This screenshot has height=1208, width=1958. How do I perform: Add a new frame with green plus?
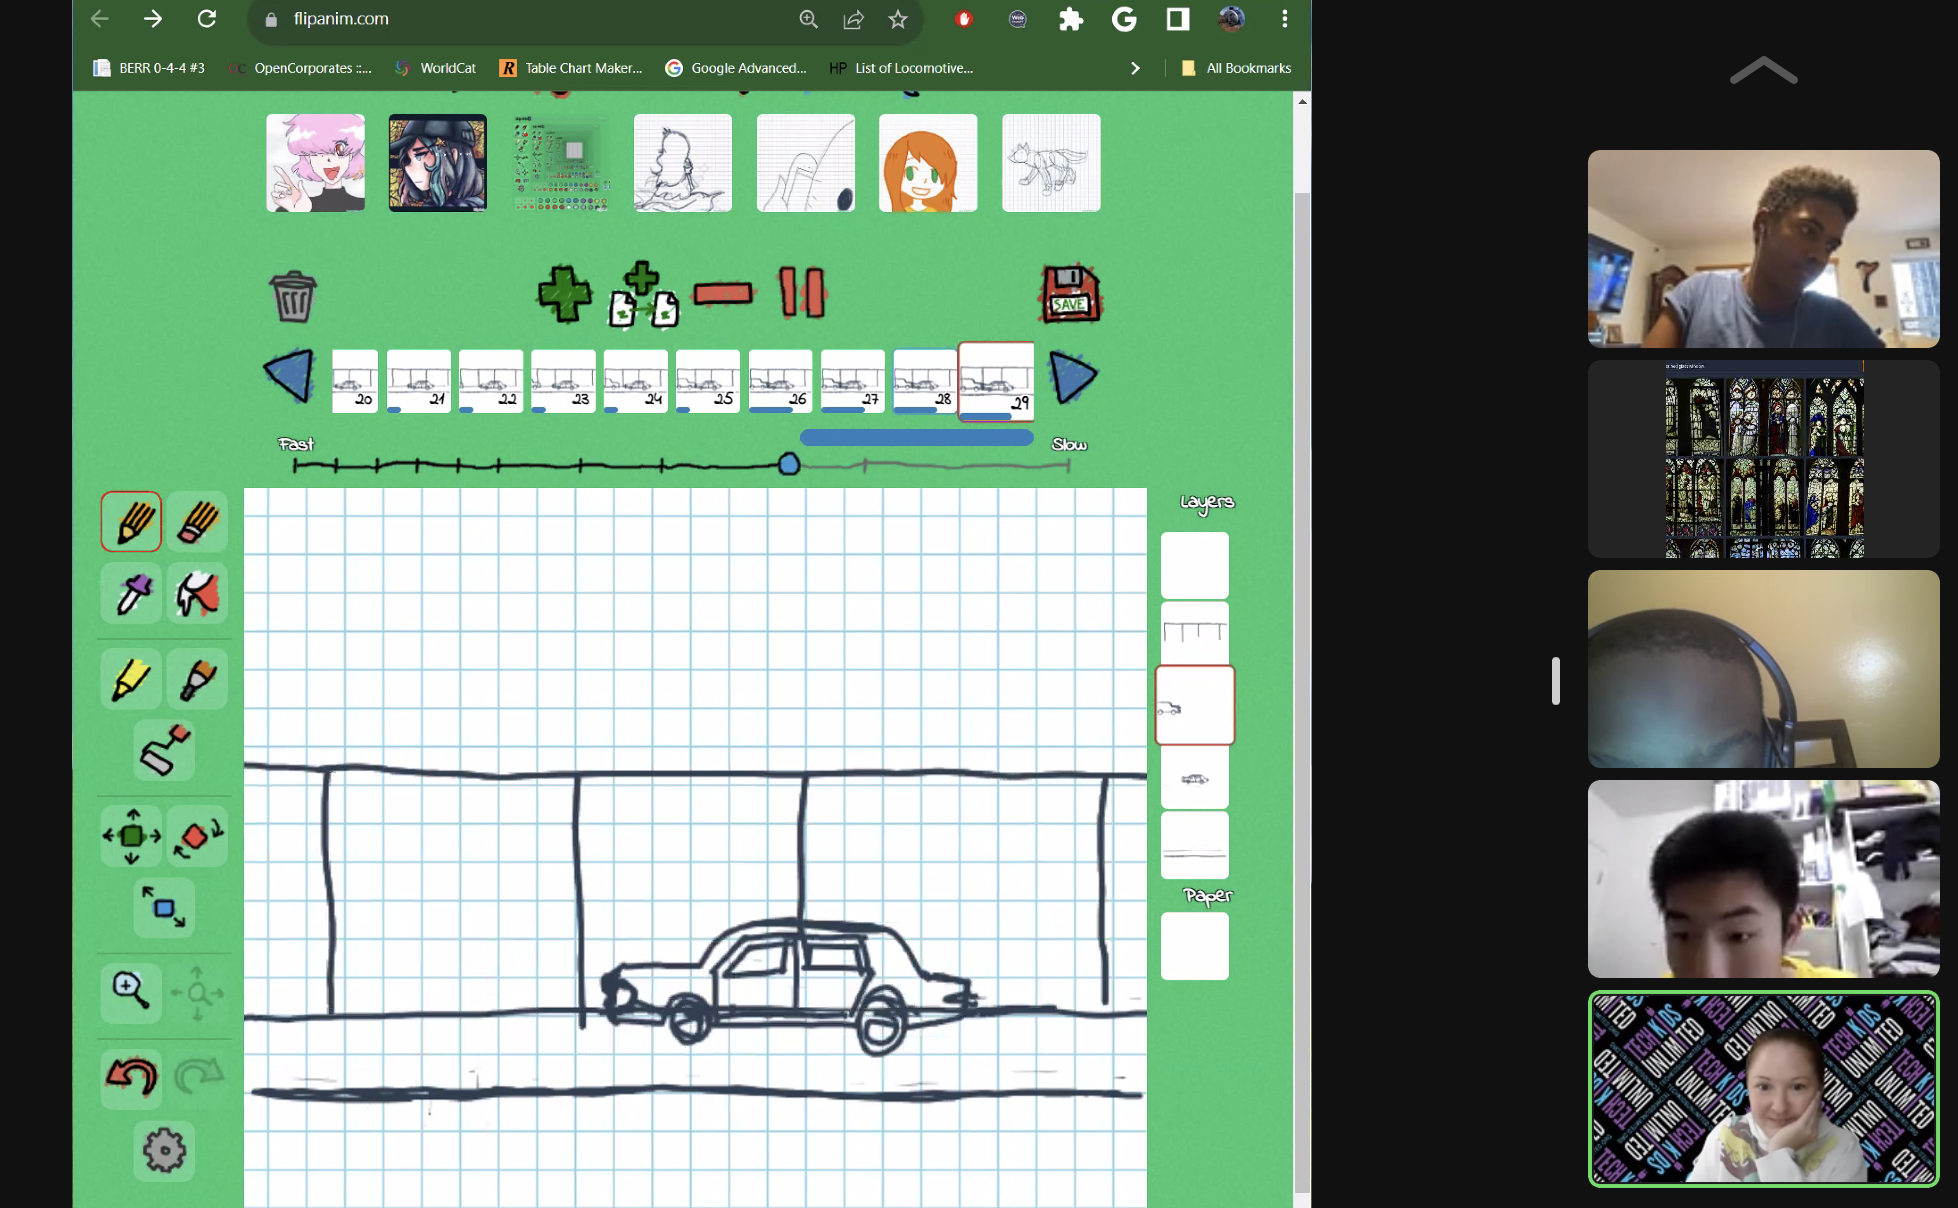click(564, 294)
